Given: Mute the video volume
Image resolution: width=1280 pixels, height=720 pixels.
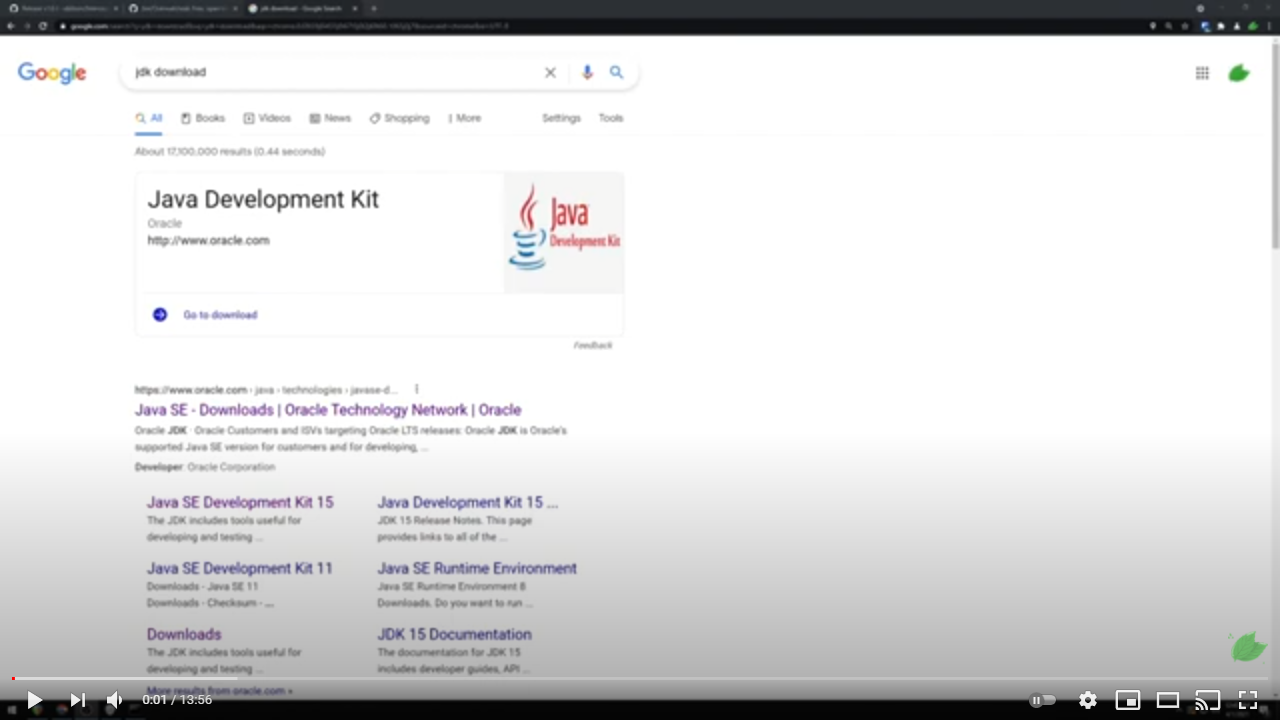Looking at the screenshot, I should coord(114,700).
